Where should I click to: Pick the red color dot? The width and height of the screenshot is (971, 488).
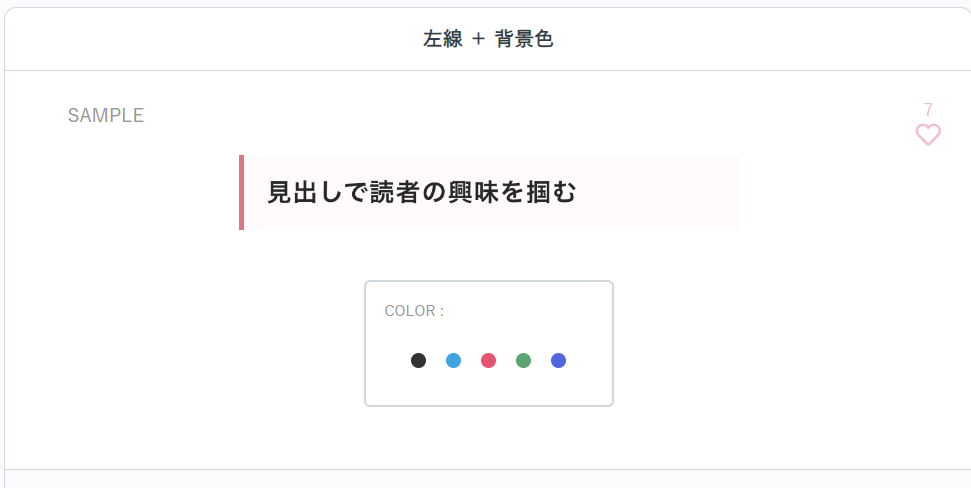click(x=488, y=361)
